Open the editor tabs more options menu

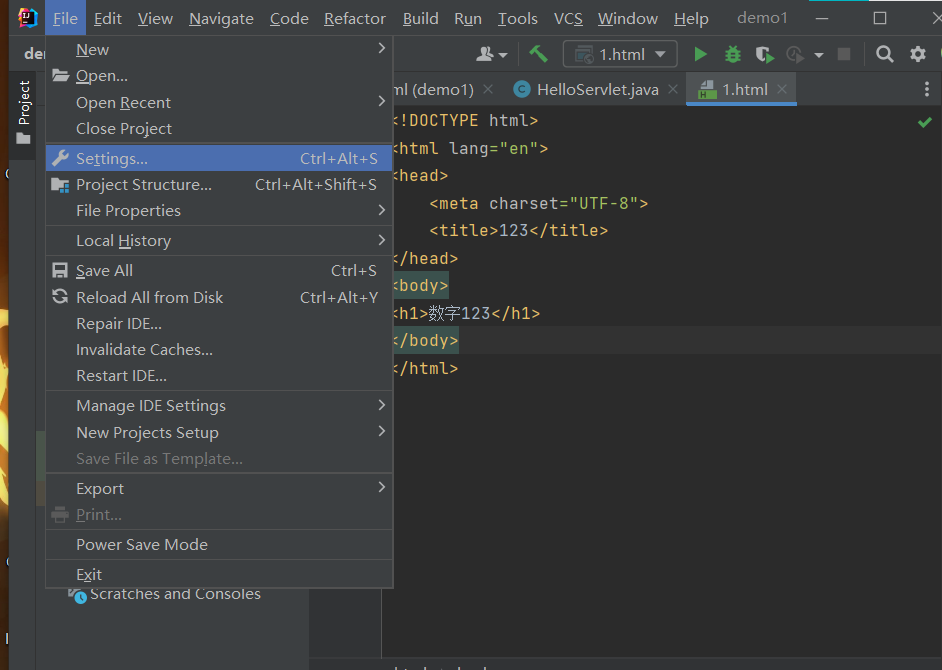(926, 89)
